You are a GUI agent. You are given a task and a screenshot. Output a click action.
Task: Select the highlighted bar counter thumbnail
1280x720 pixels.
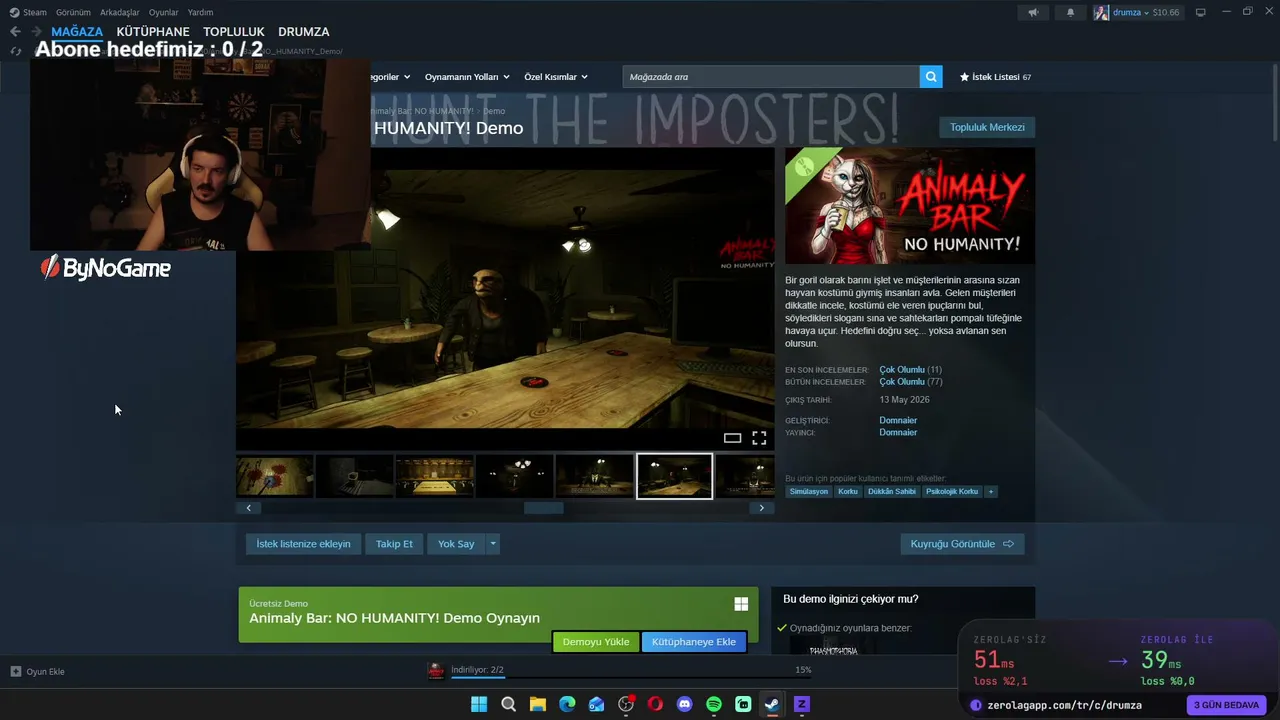(675, 476)
